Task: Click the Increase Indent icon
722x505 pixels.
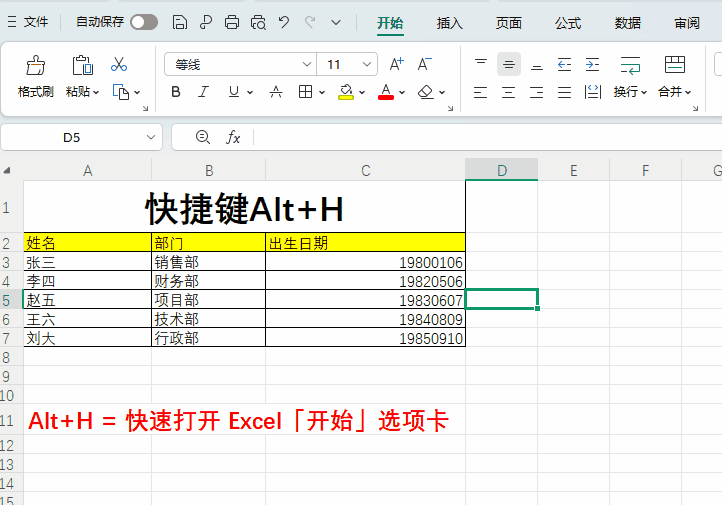Action: click(593, 64)
